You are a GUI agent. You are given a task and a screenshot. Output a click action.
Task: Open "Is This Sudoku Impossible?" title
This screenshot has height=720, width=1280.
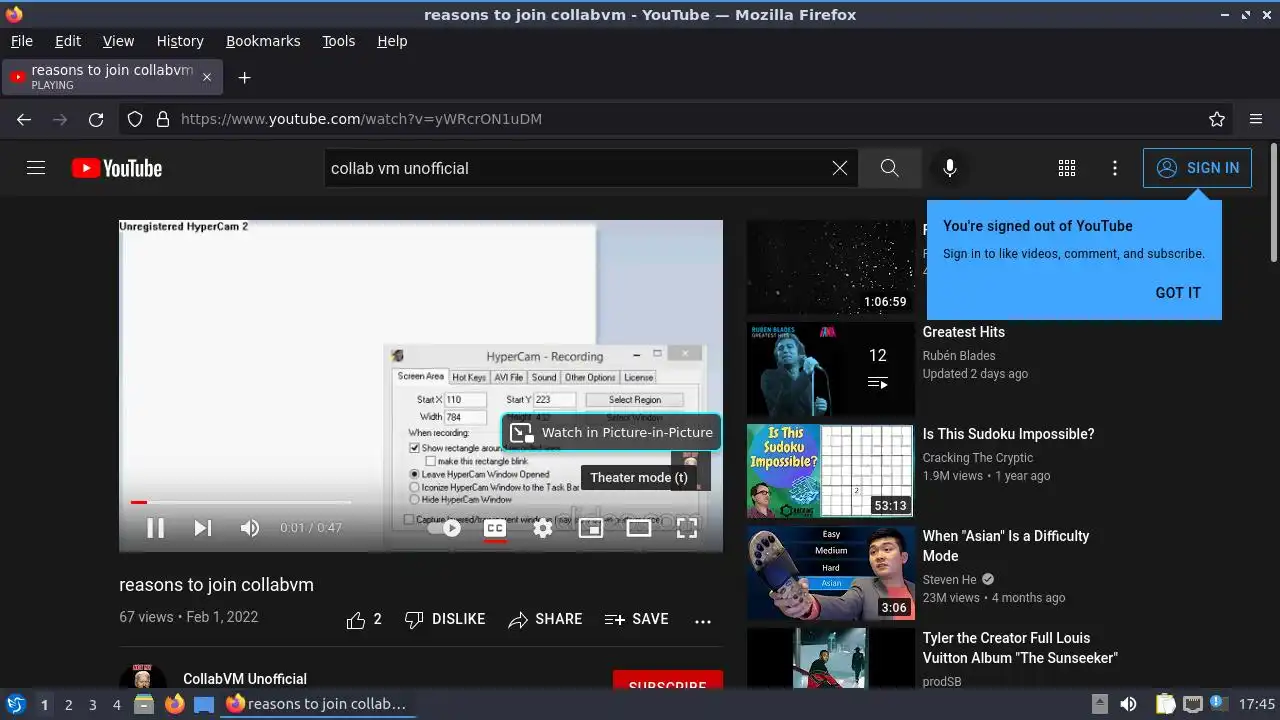click(1008, 434)
